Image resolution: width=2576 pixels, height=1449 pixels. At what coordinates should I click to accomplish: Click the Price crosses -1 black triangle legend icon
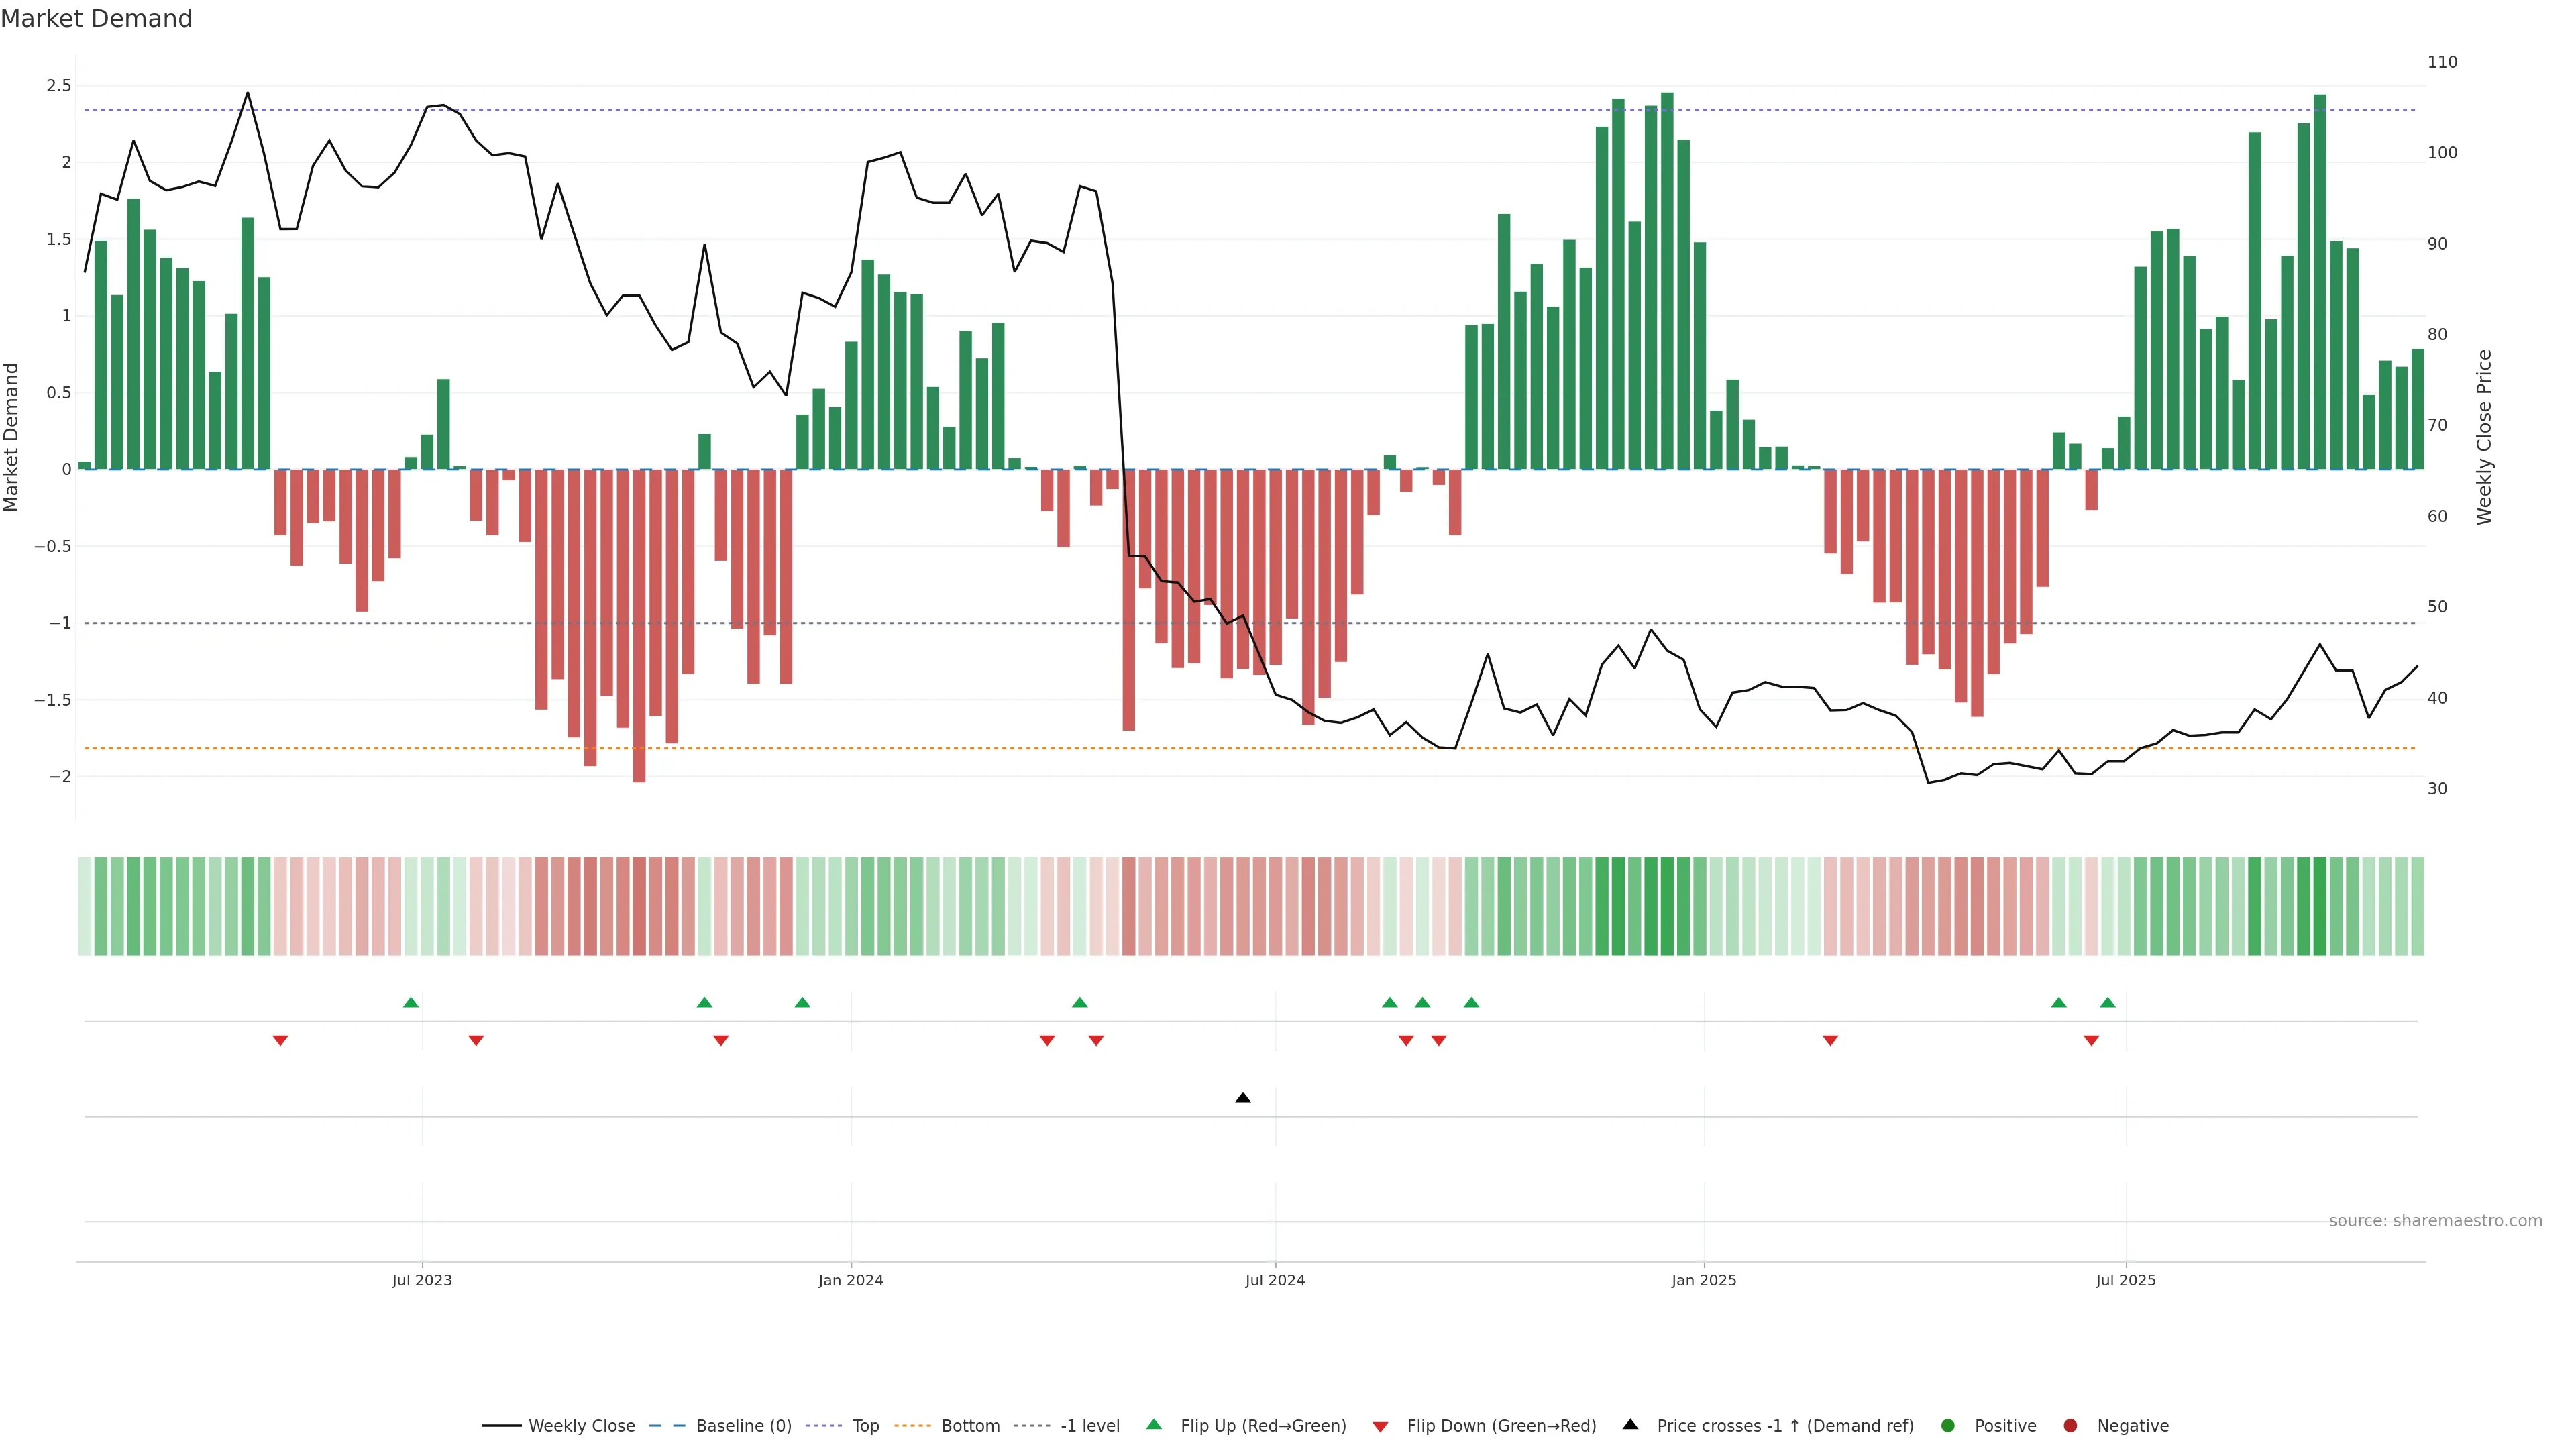1630,1425
